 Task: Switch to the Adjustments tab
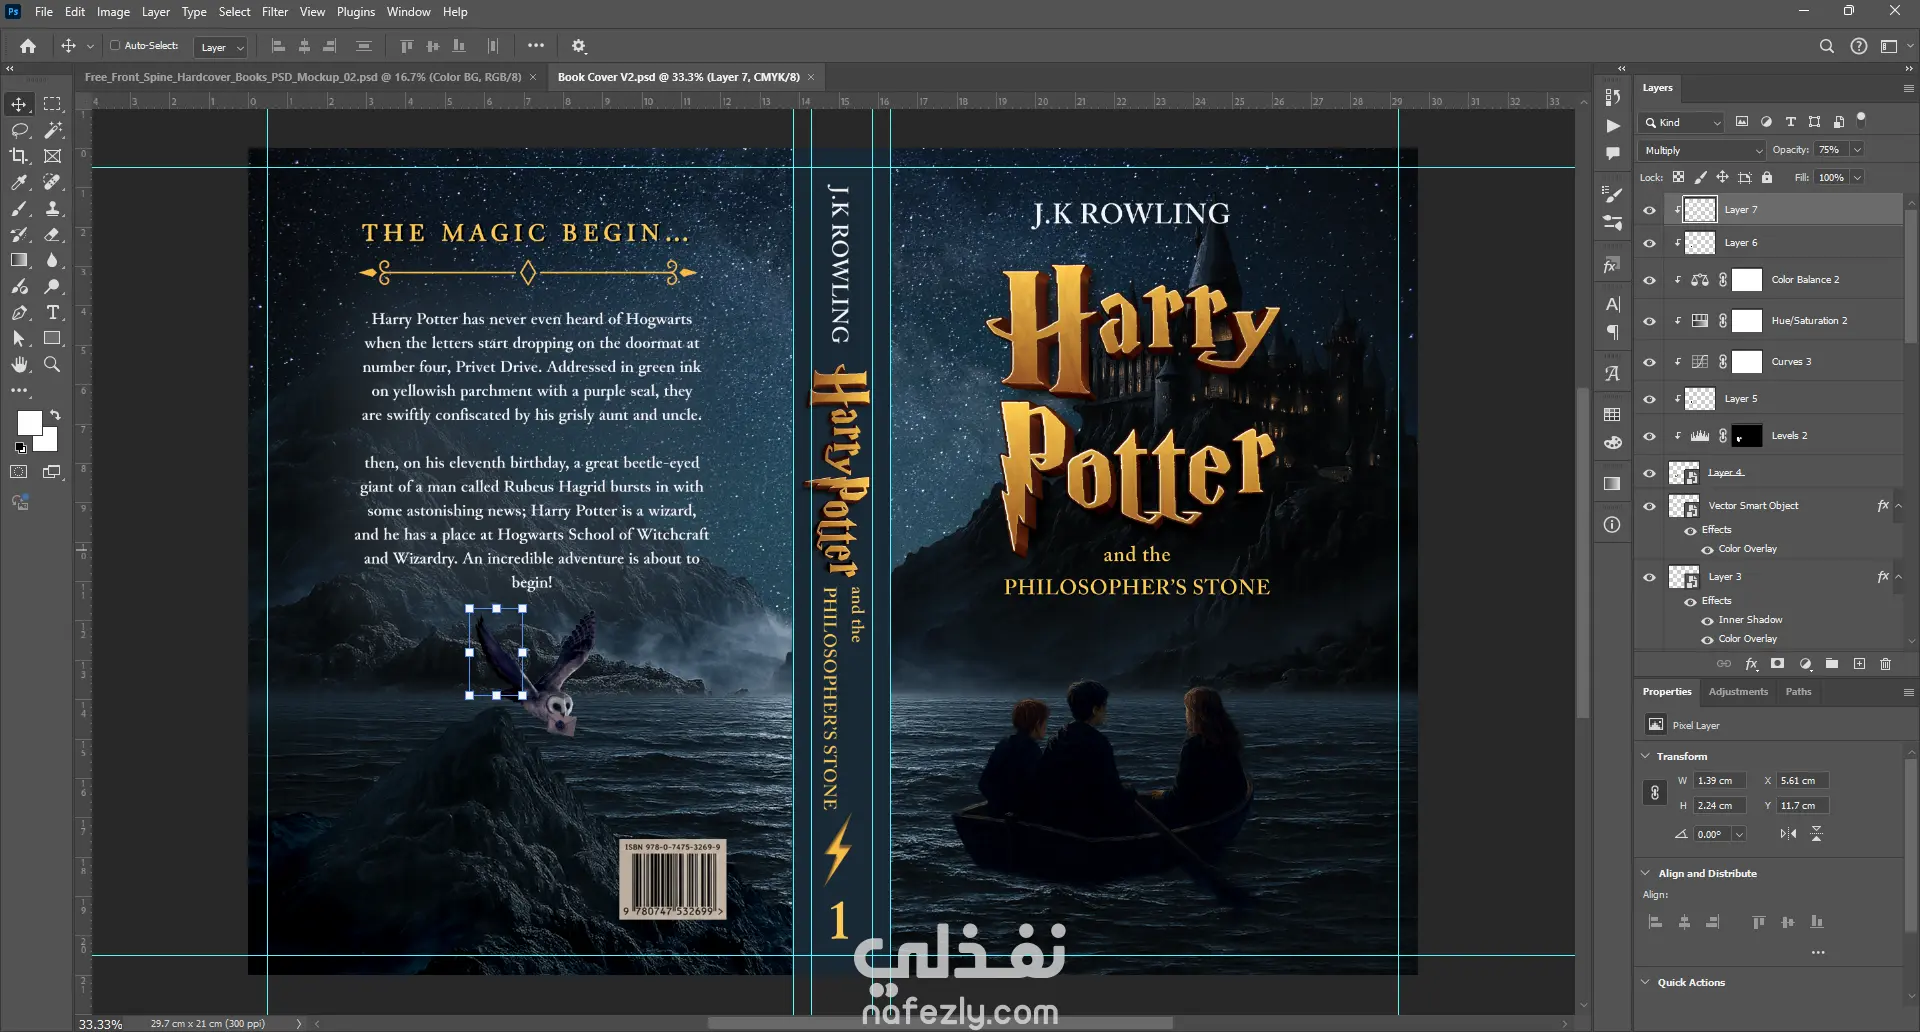(1738, 692)
